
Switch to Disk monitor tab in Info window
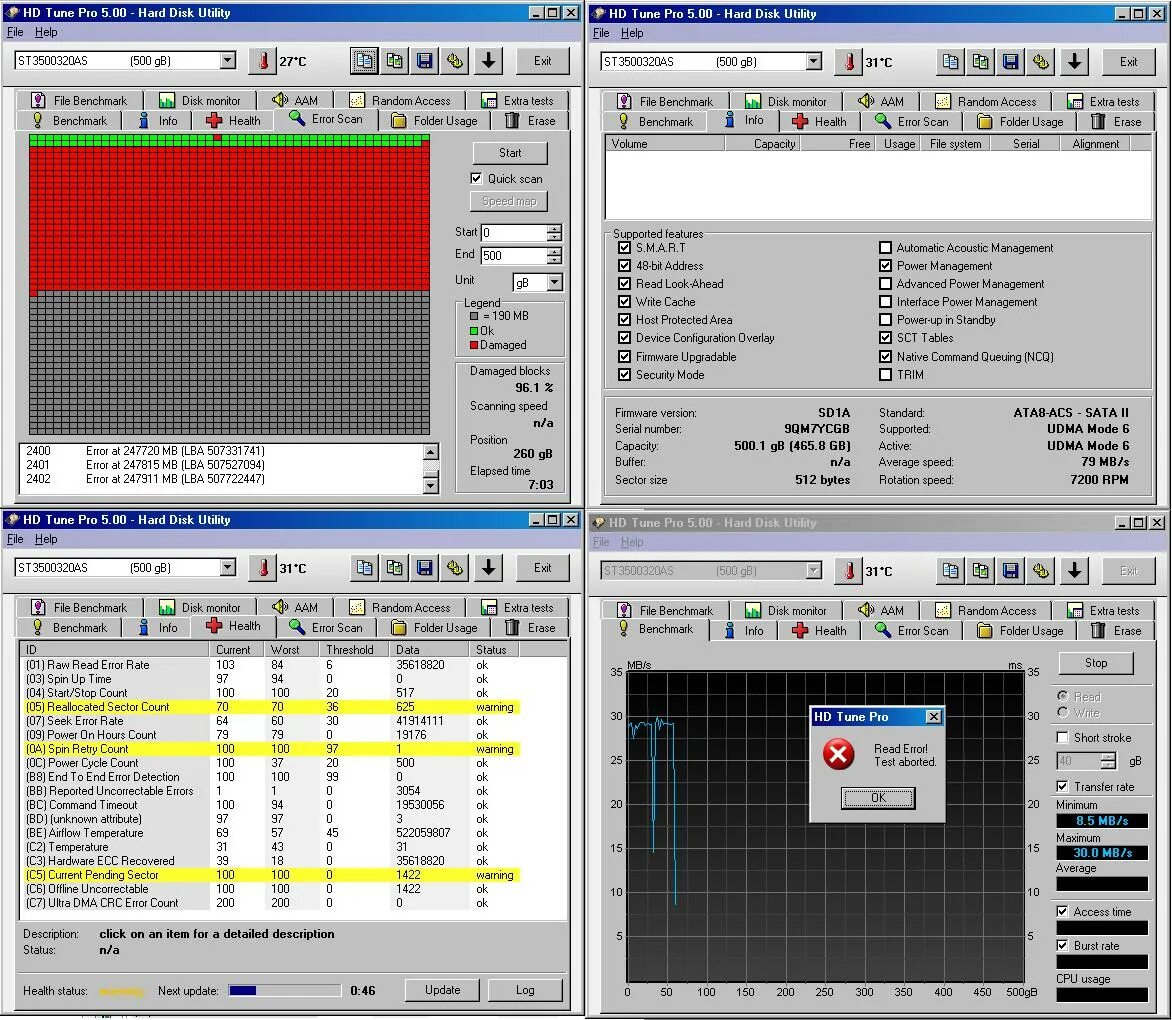tap(788, 101)
